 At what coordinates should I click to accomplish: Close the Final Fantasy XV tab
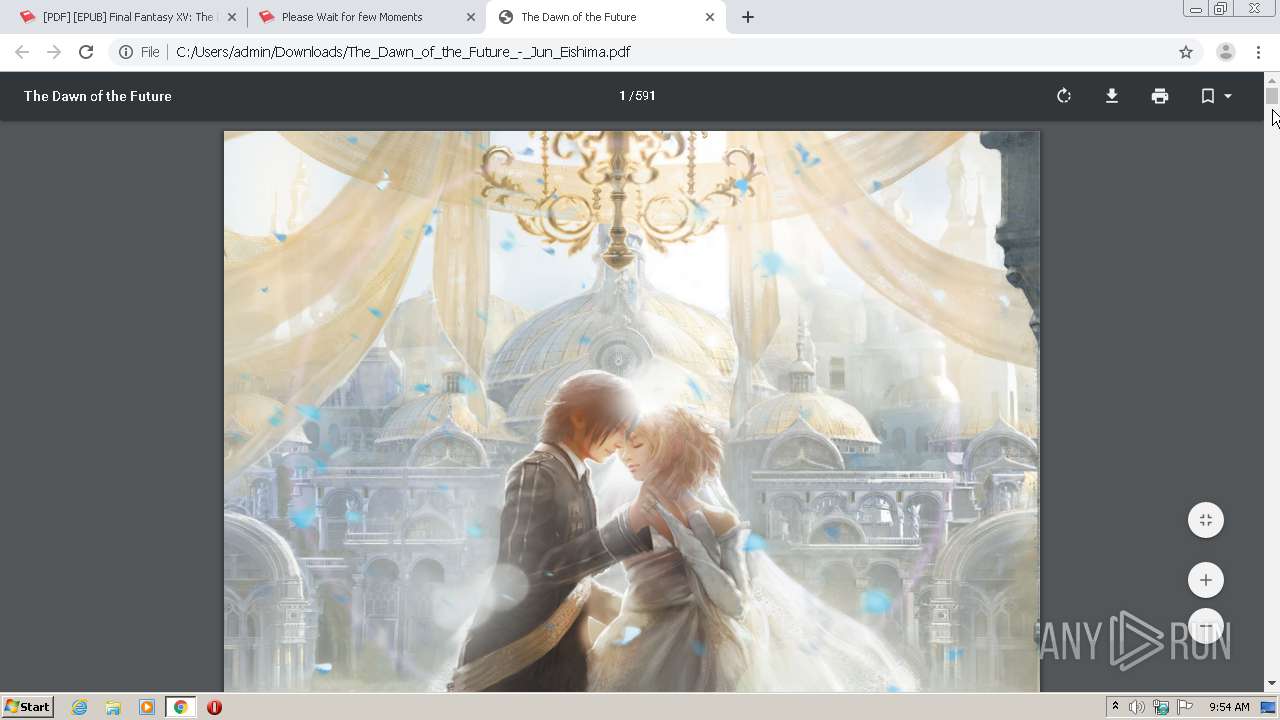(232, 17)
